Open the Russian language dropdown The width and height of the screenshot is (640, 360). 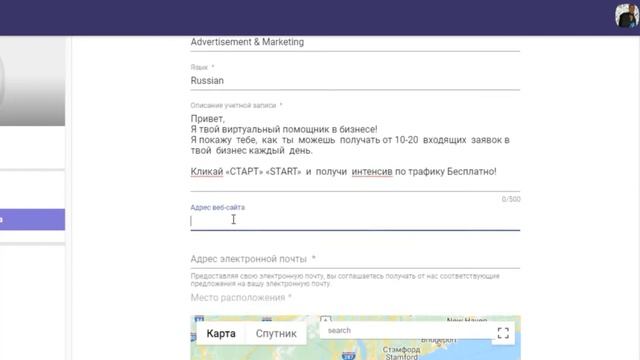click(x=355, y=81)
